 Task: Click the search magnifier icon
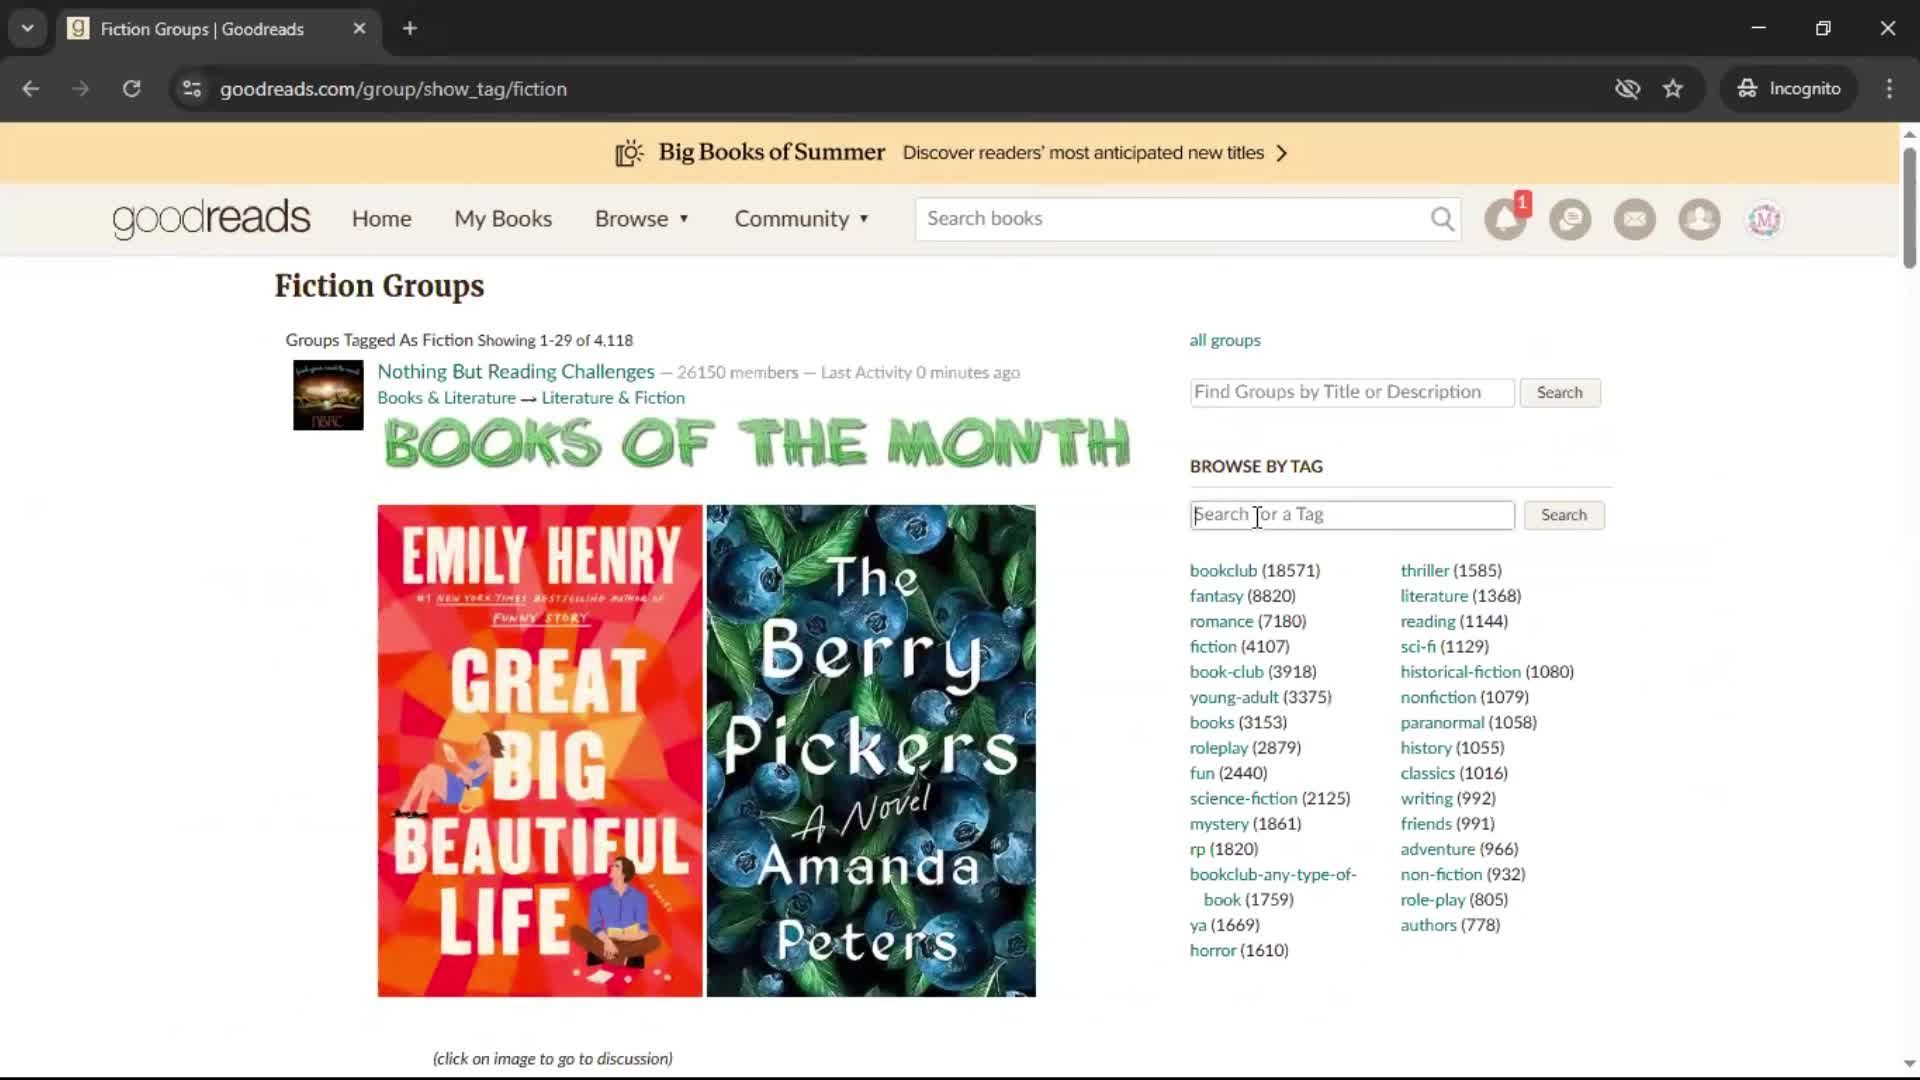pos(1442,219)
